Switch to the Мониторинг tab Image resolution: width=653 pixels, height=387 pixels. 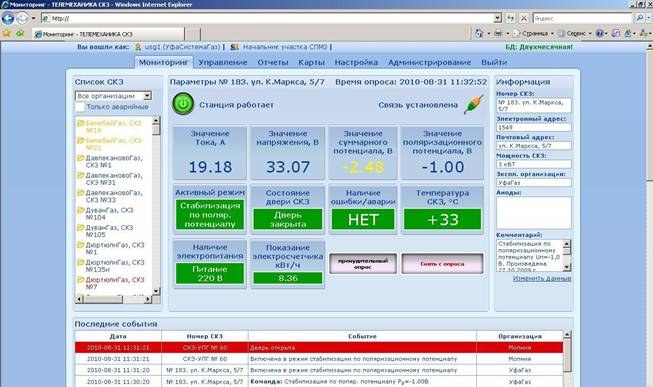pyautogui.click(x=164, y=62)
